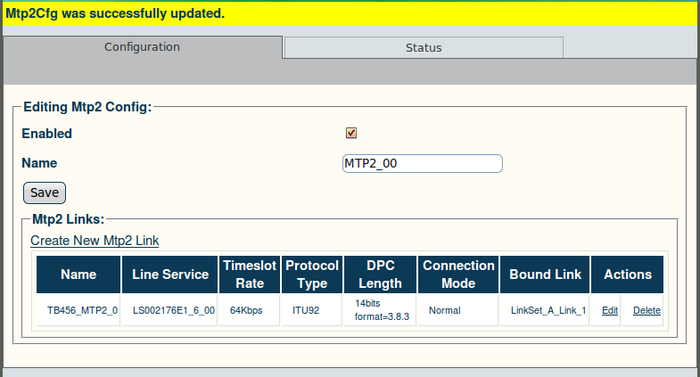
Task: Open the Status tab
Action: 423,48
